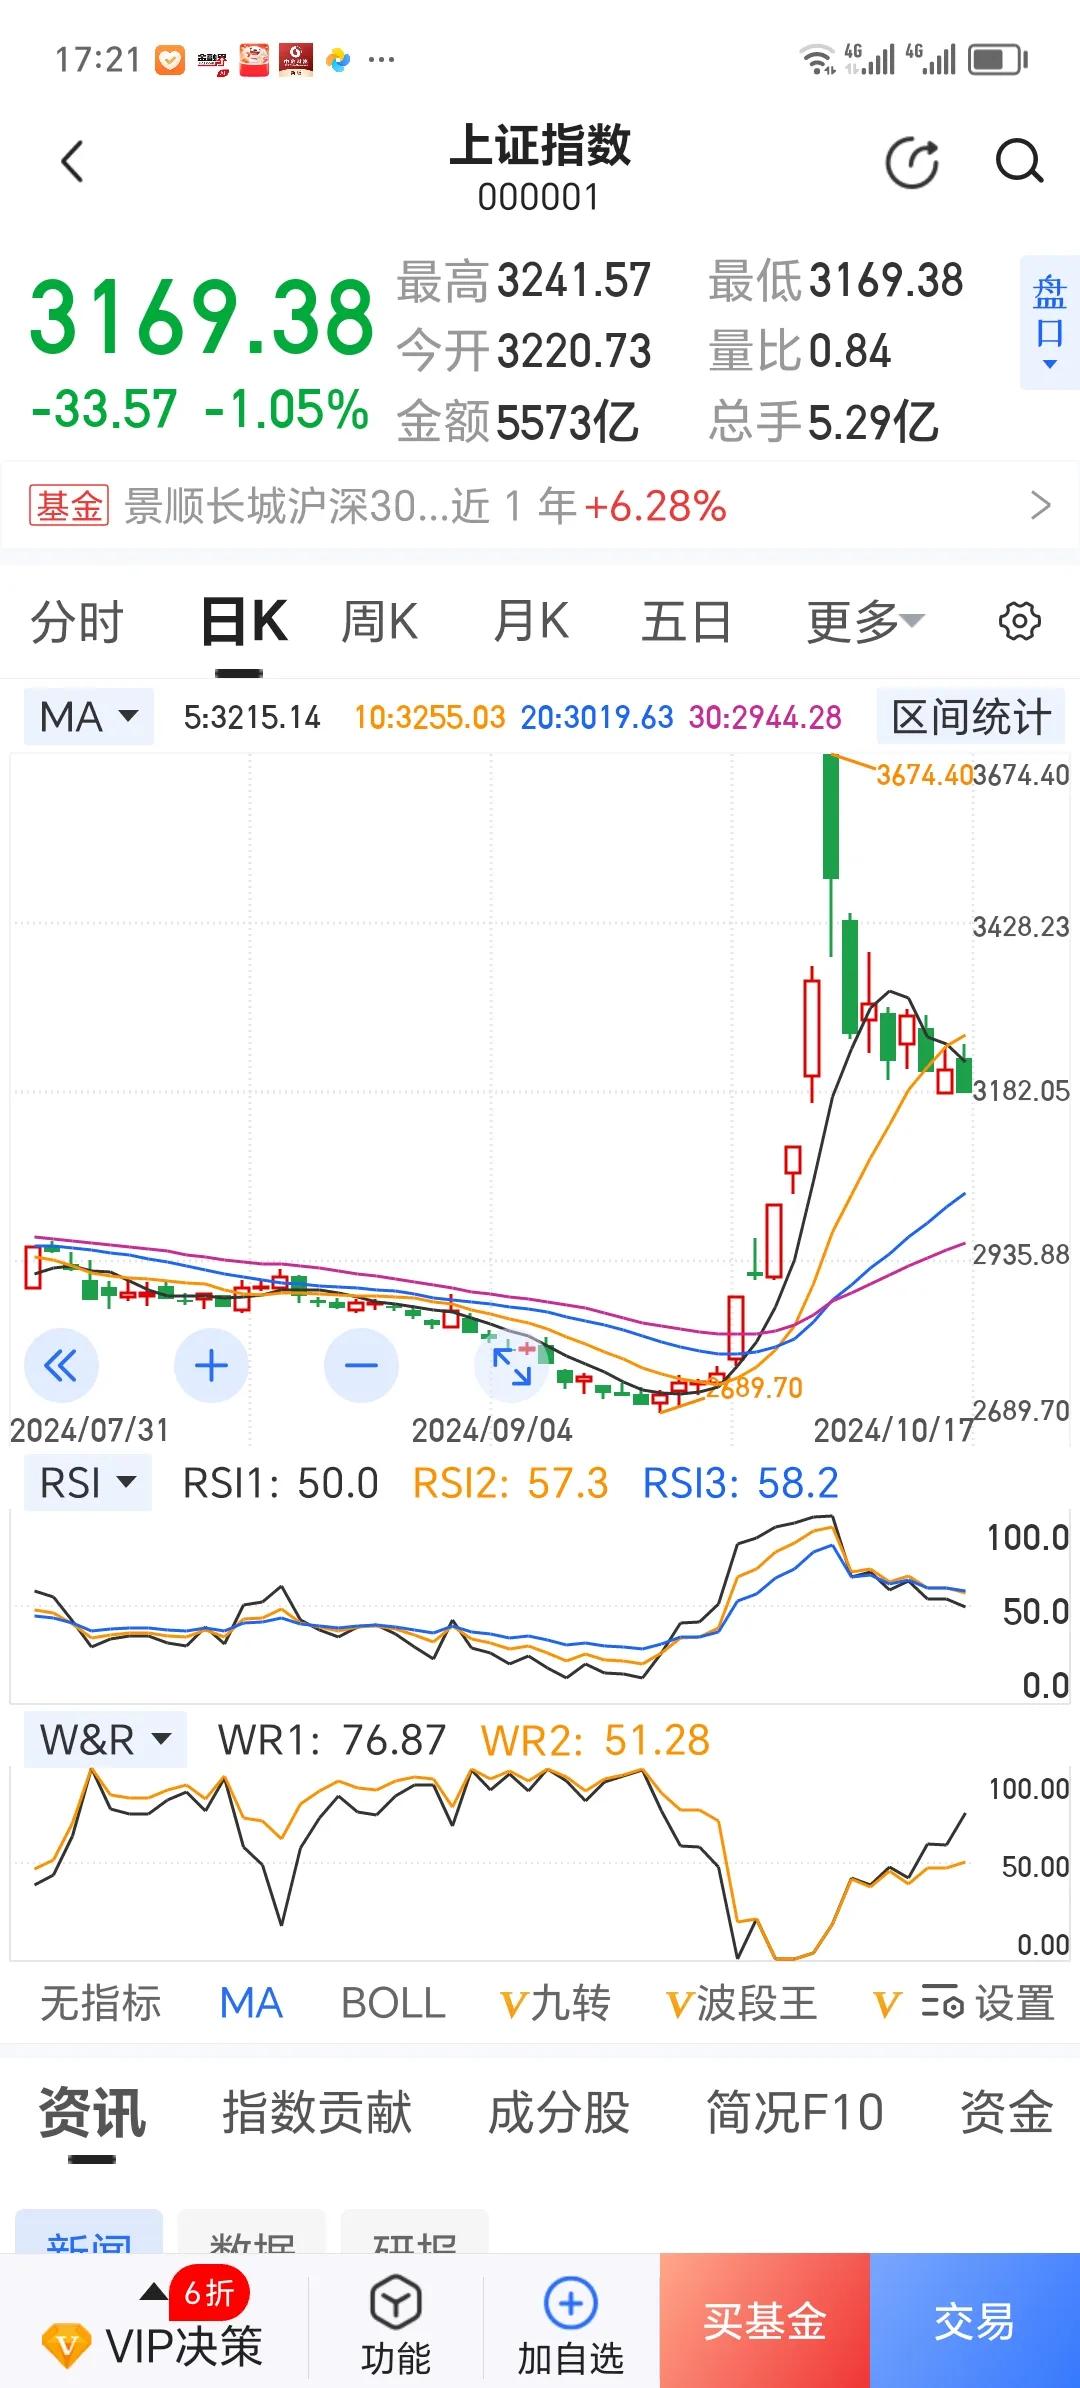Image resolution: width=1080 pixels, height=2388 pixels.
Task: Tap the 3674.40 peak candle label
Action: pyautogui.click(x=924, y=775)
